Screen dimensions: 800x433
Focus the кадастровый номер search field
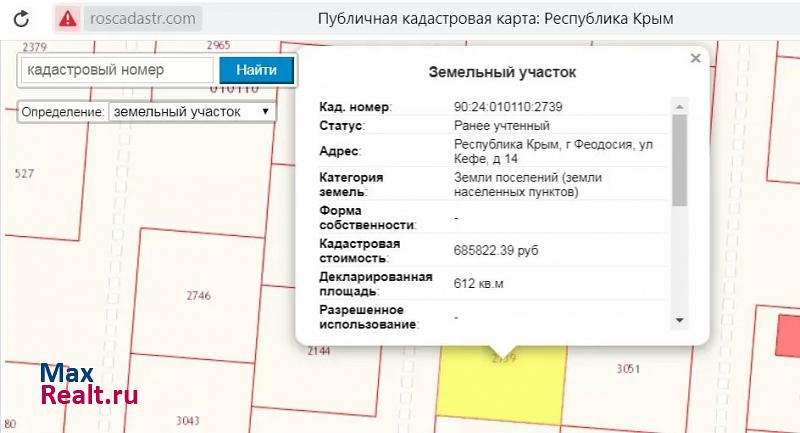point(117,70)
